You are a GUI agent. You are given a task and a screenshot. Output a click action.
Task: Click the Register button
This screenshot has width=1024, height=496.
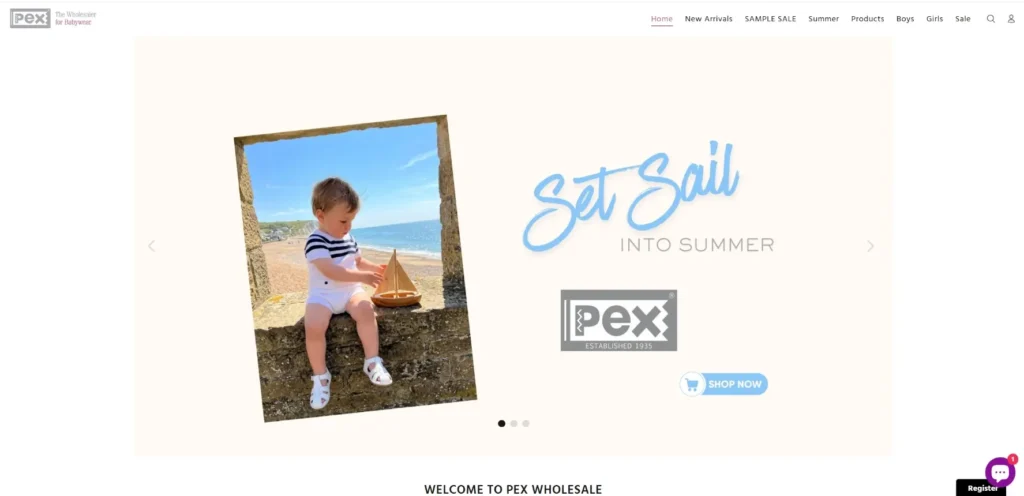click(x=982, y=488)
